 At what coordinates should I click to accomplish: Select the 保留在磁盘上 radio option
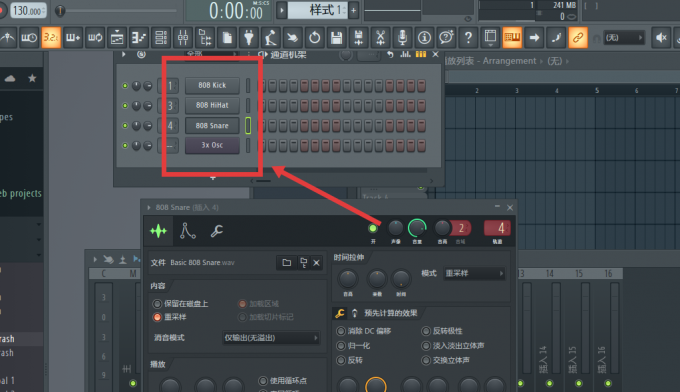point(180,304)
